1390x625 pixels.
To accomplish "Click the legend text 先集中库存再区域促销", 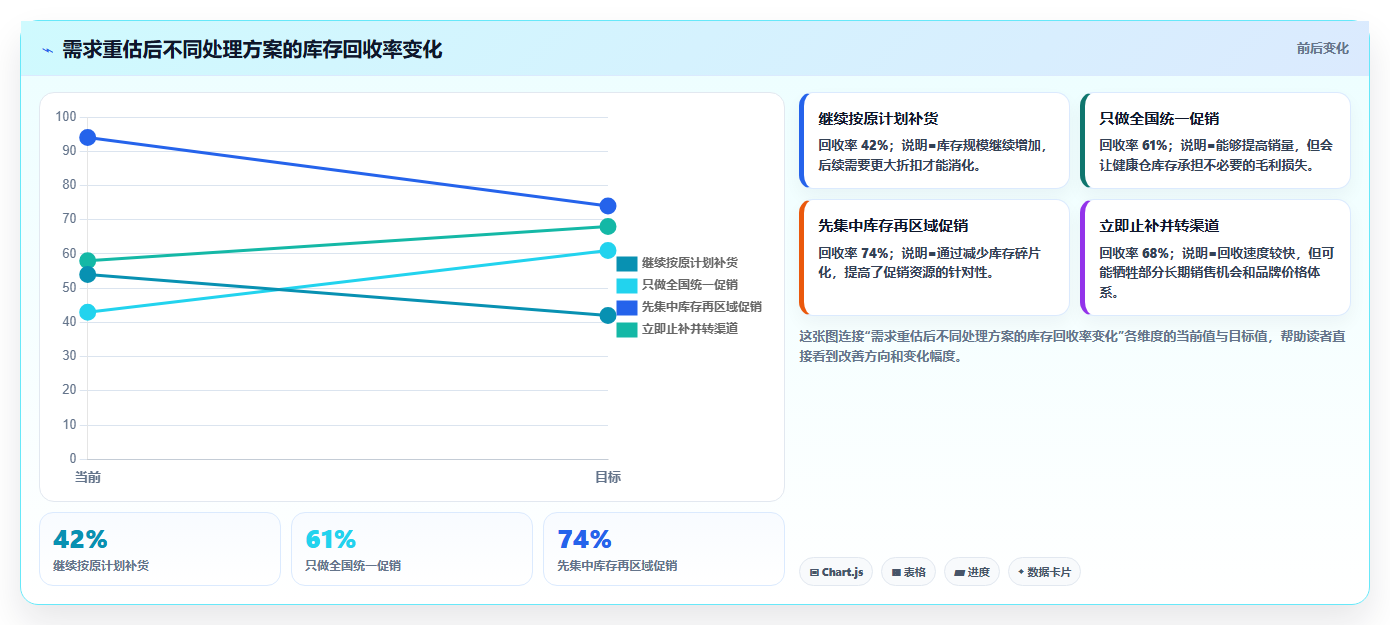I will point(702,307).
